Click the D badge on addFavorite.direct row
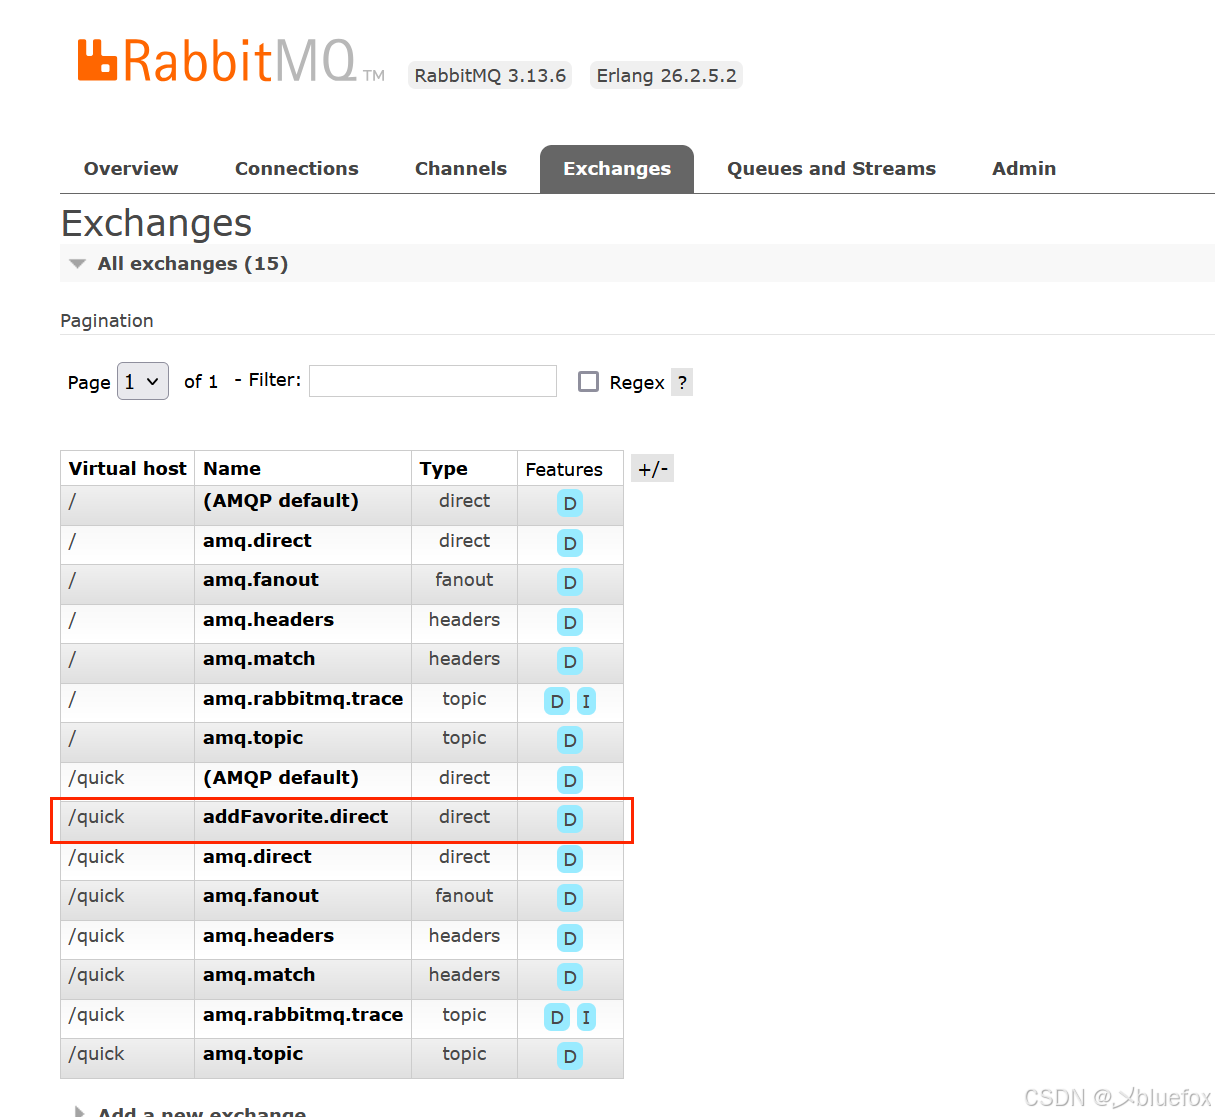This screenshot has height=1117, width=1215. pyautogui.click(x=570, y=819)
